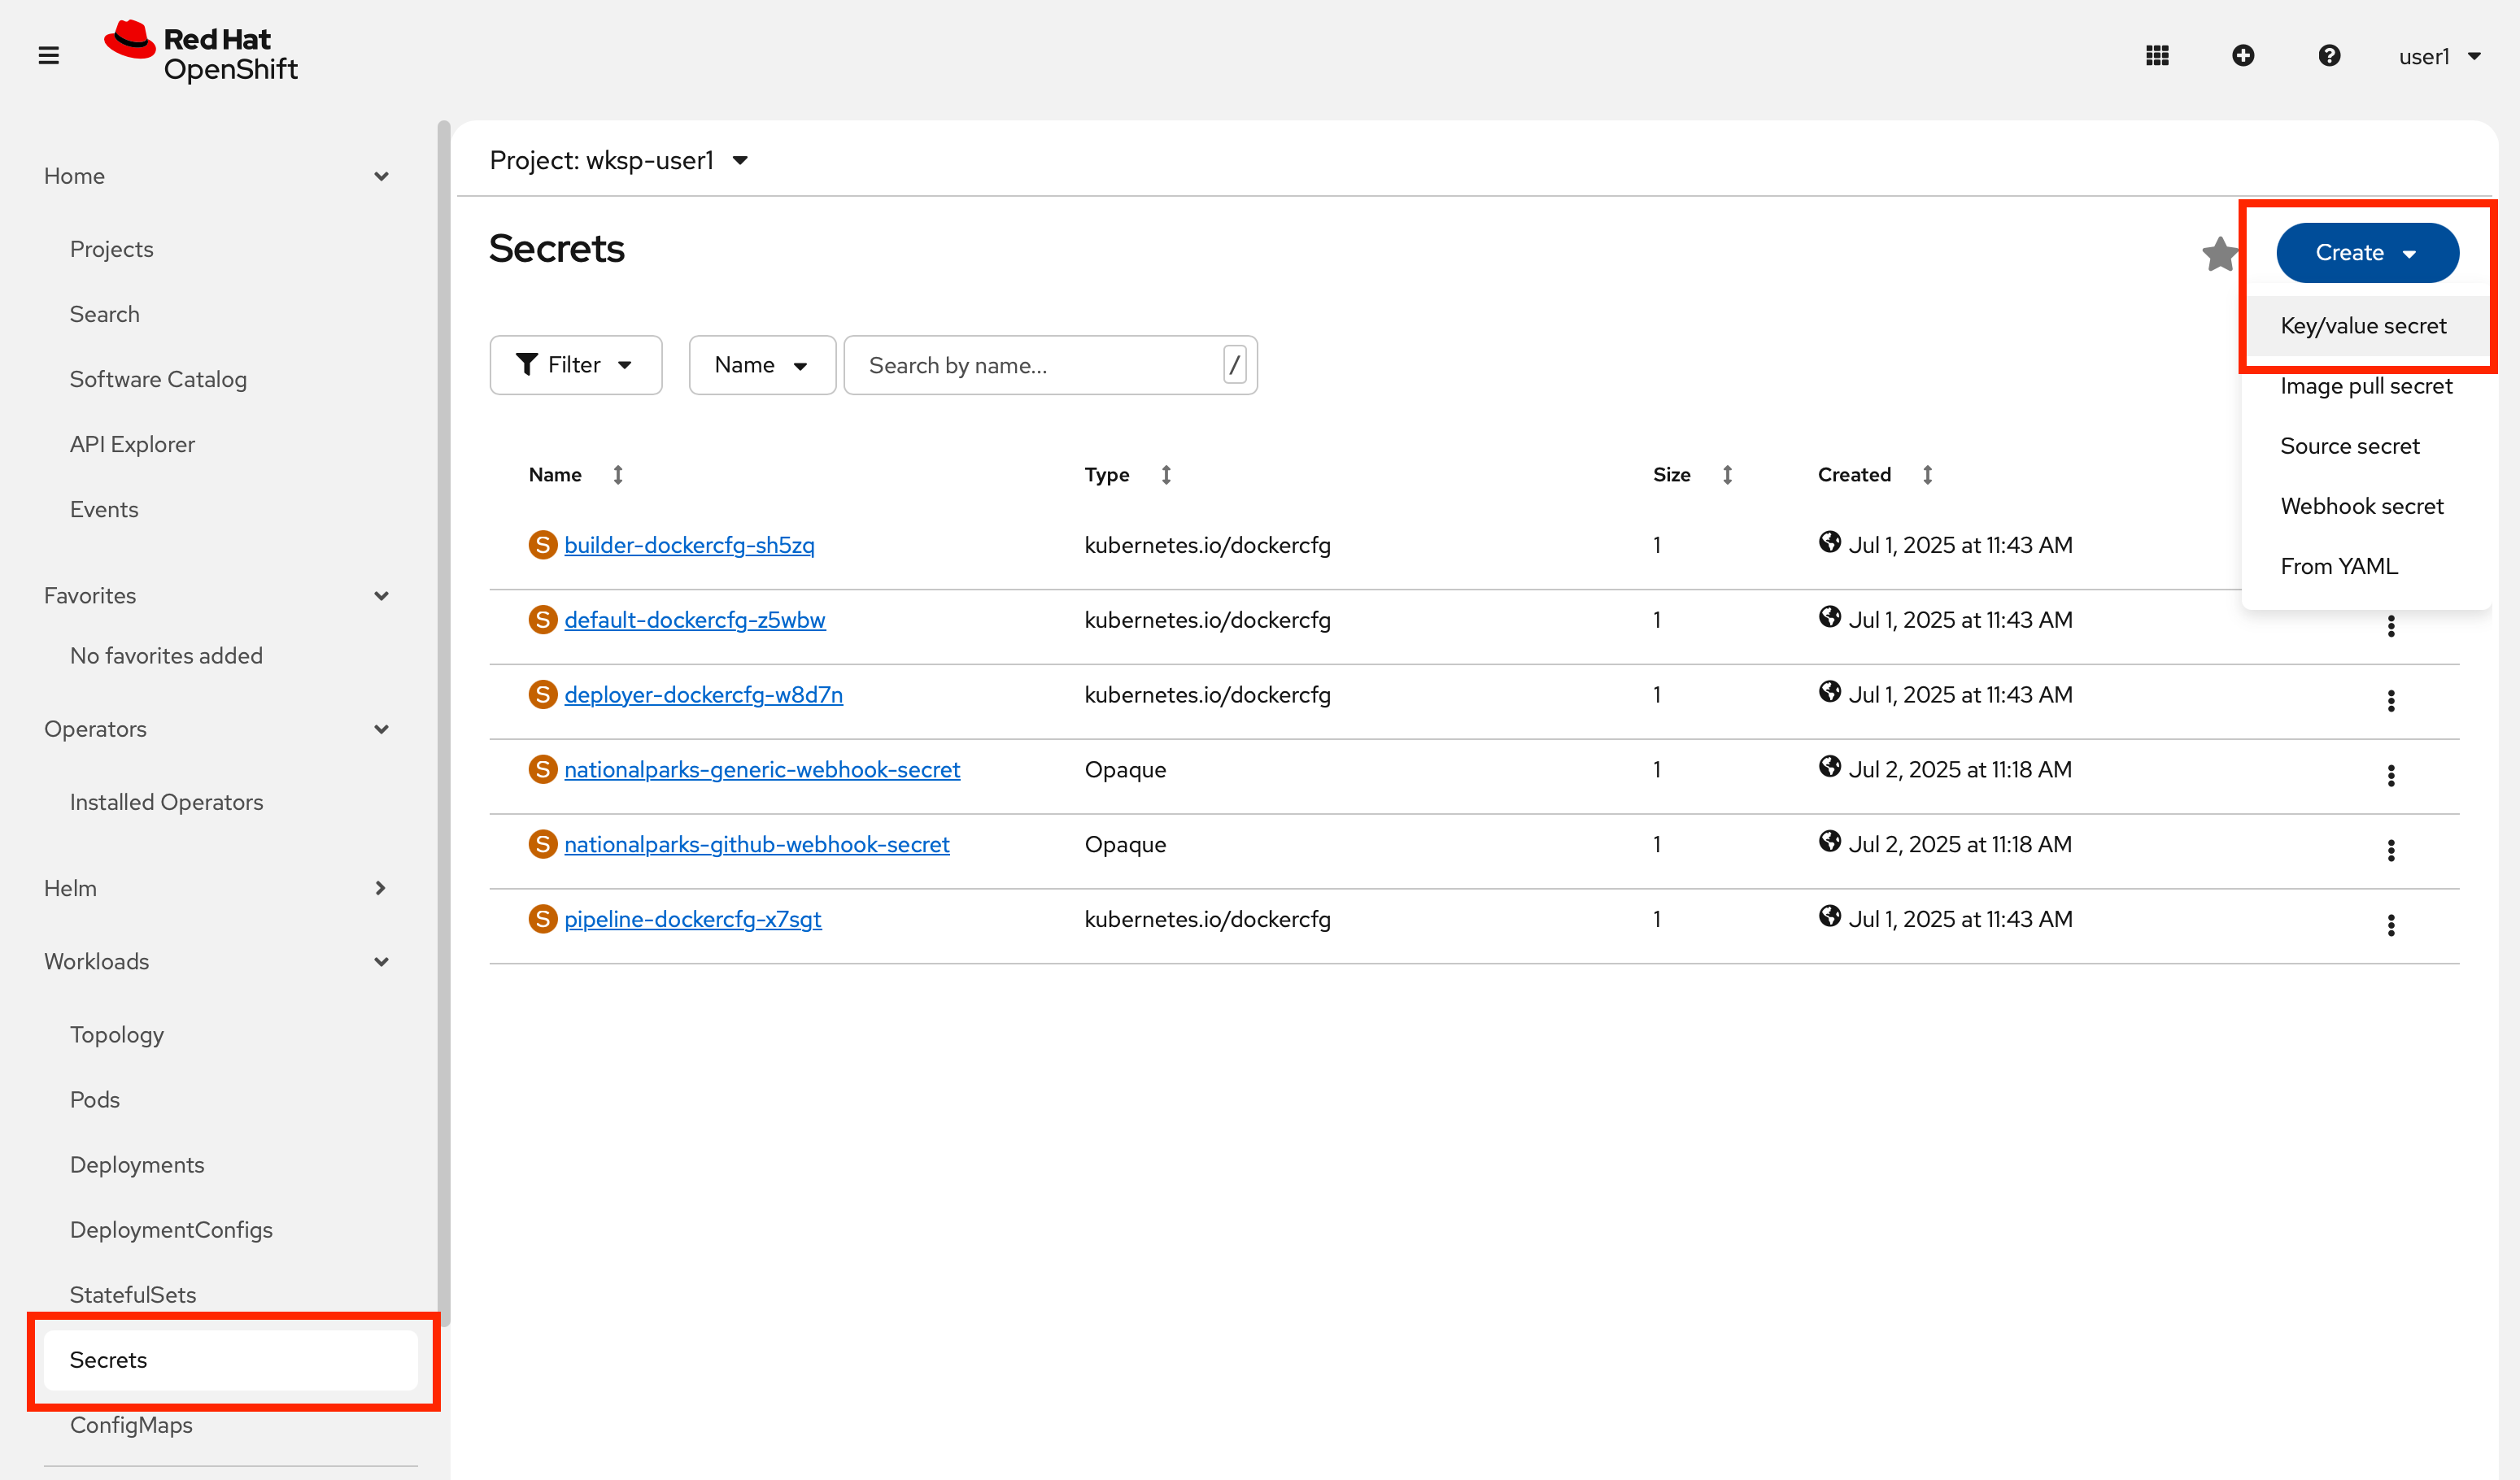This screenshot has height=1480, width=2520.
Task: Open the builder-dockercfg-sh5zq secret link
Action: (689, 545)
